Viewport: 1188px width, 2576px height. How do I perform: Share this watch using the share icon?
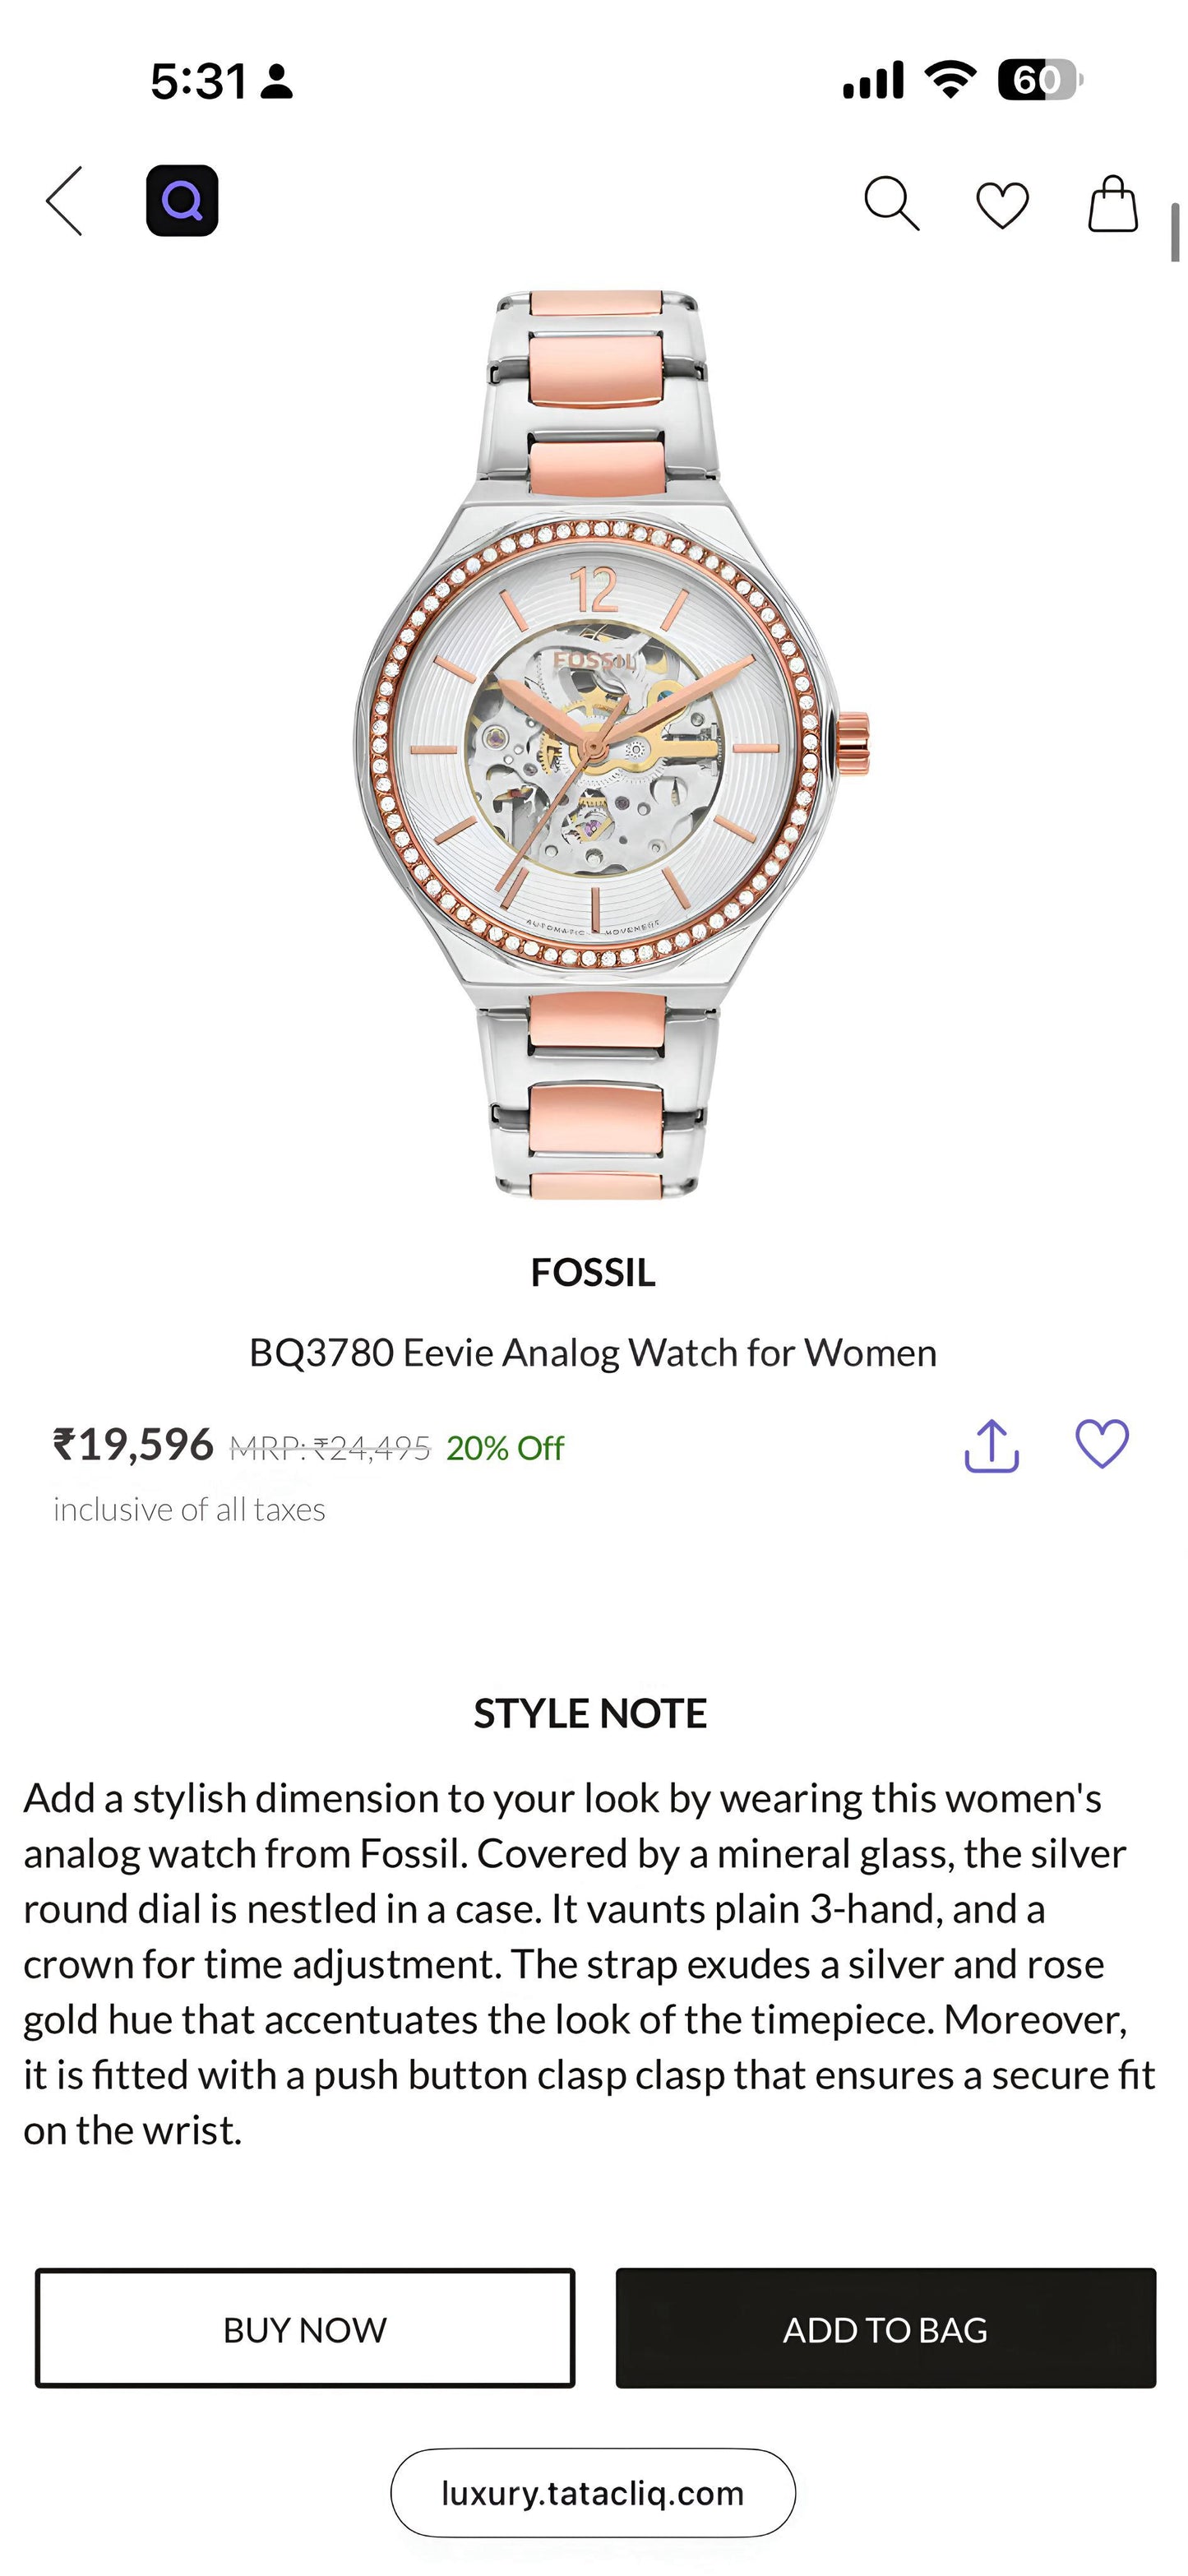[991, 1446]
